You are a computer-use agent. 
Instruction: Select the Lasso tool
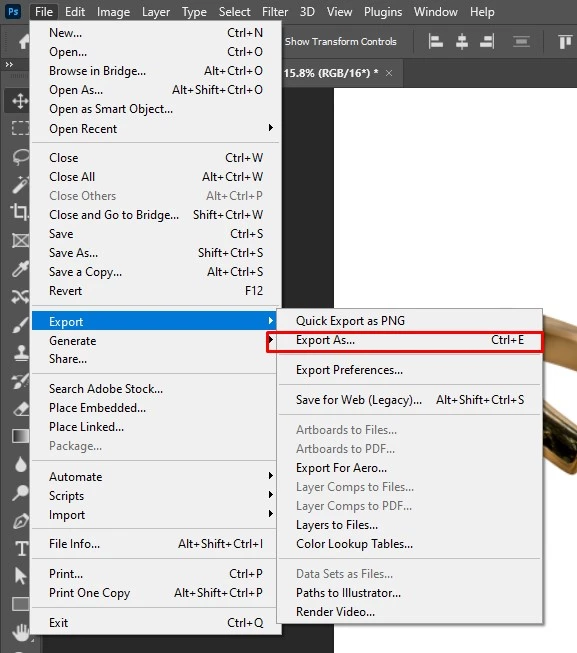tap(19, 157)
